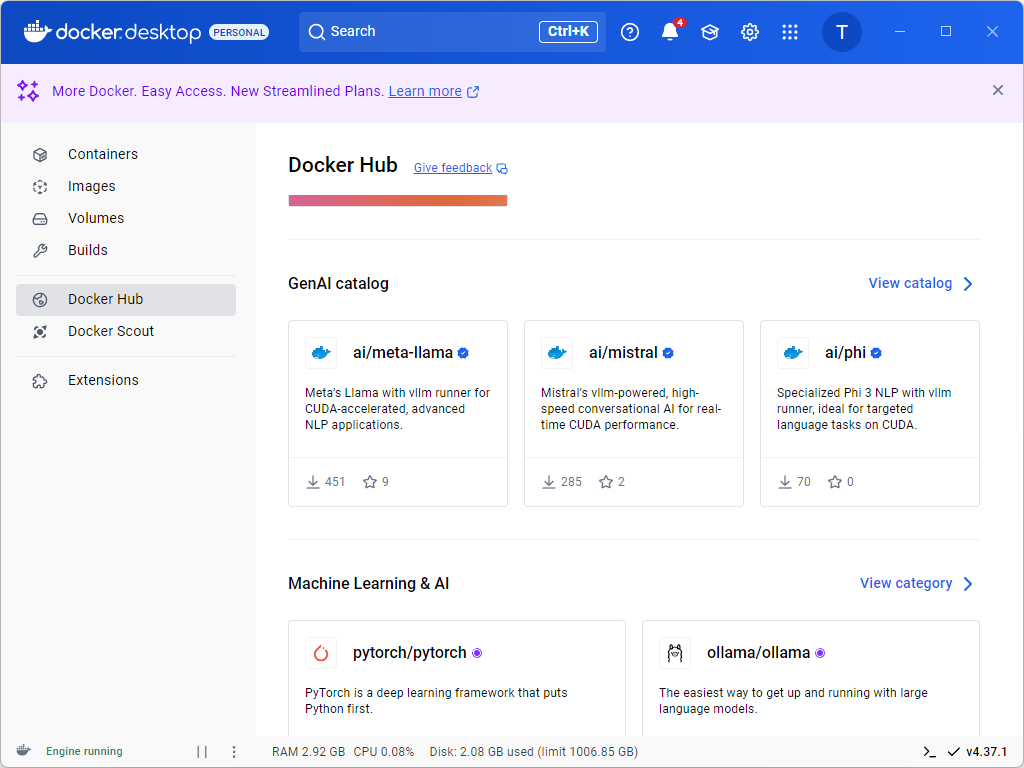Navigate to the Images section

(92, 186)
